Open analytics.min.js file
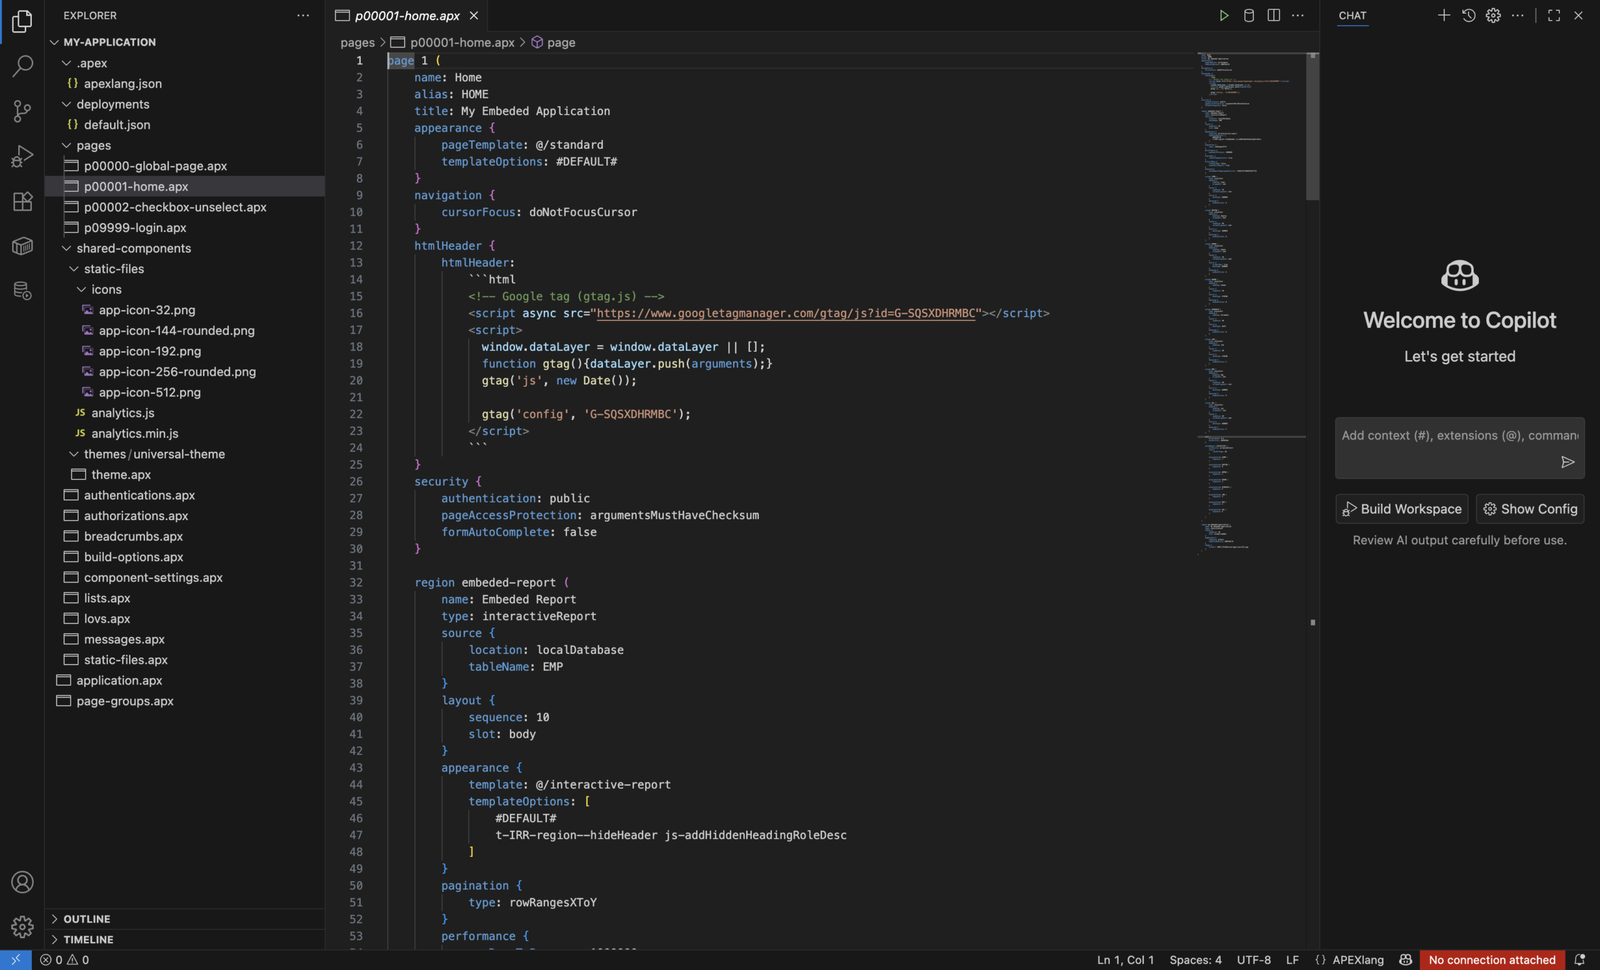 tap(135, 433)
